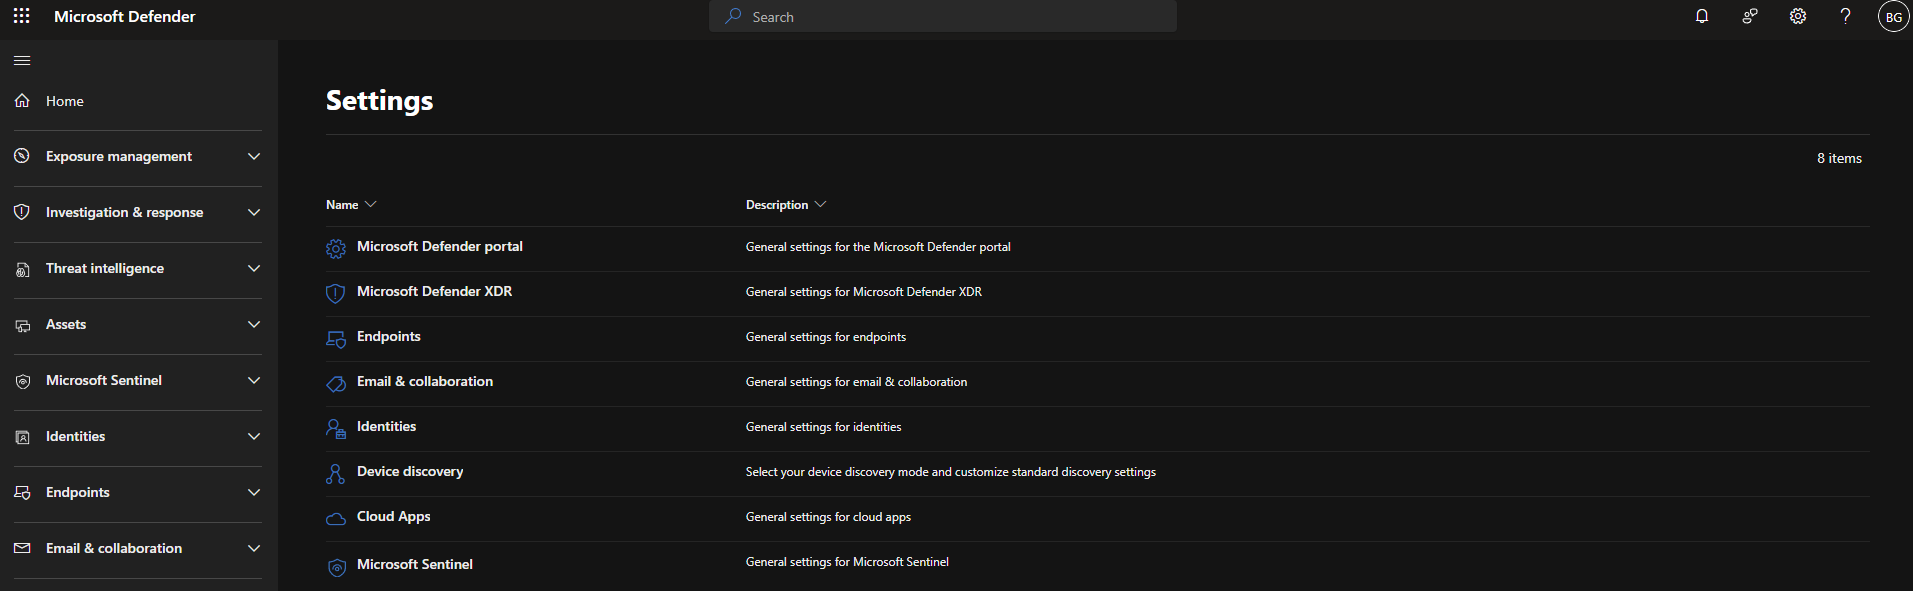Viewport: 1913px width, 591px height.
Task: Click the Cloud Apps cloud icon
Action: coord(336,518)
